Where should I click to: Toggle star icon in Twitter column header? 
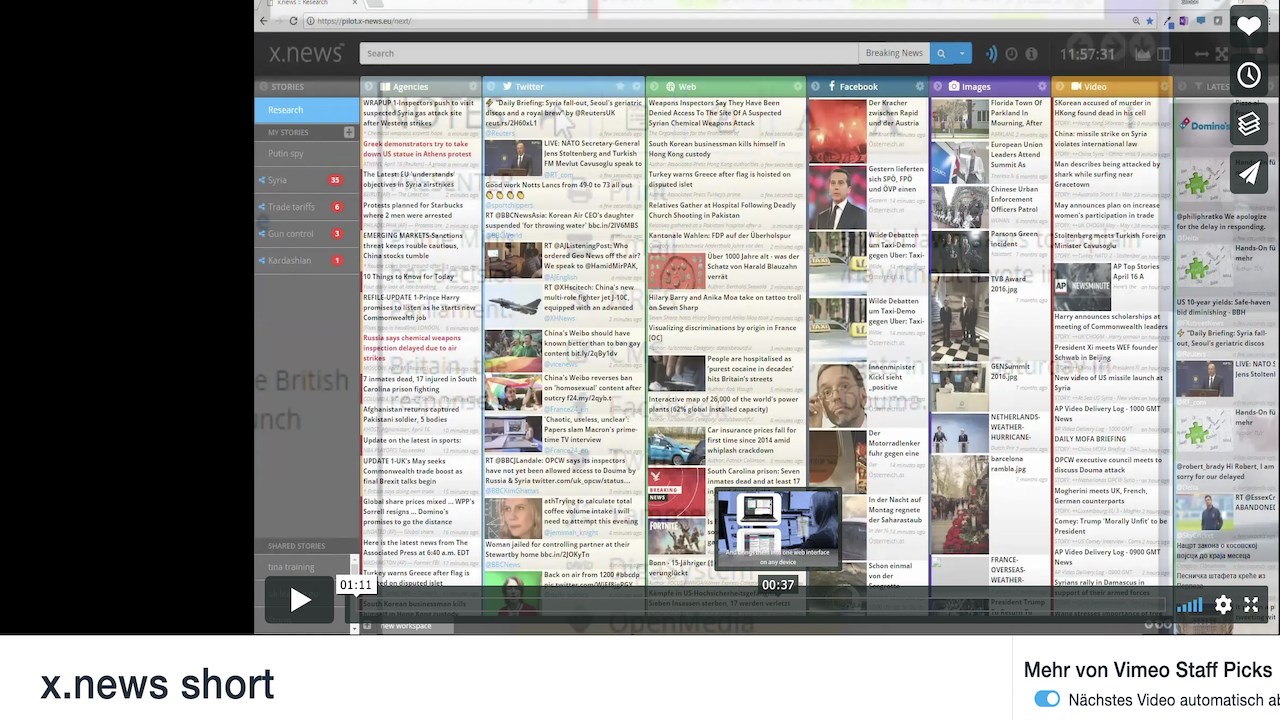[620, 87]
